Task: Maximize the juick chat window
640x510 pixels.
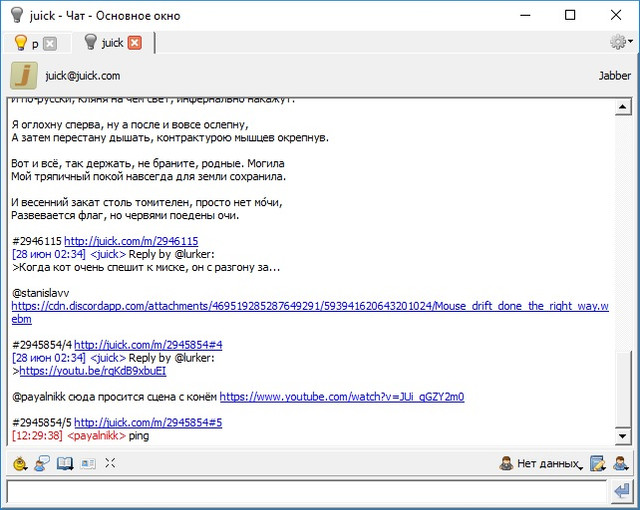Action: [570, 15]
